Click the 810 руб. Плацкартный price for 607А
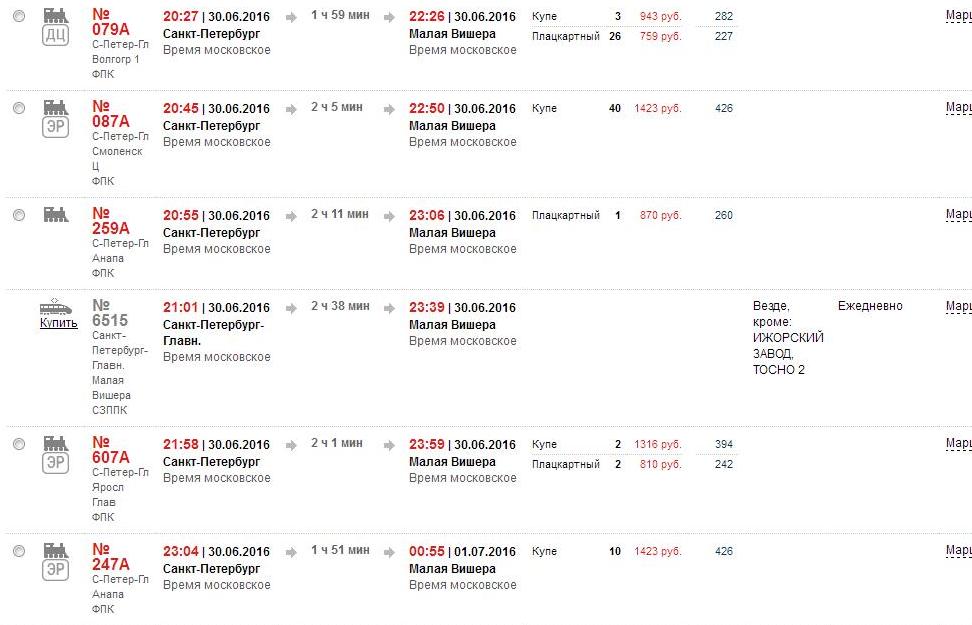 point(658,464)
